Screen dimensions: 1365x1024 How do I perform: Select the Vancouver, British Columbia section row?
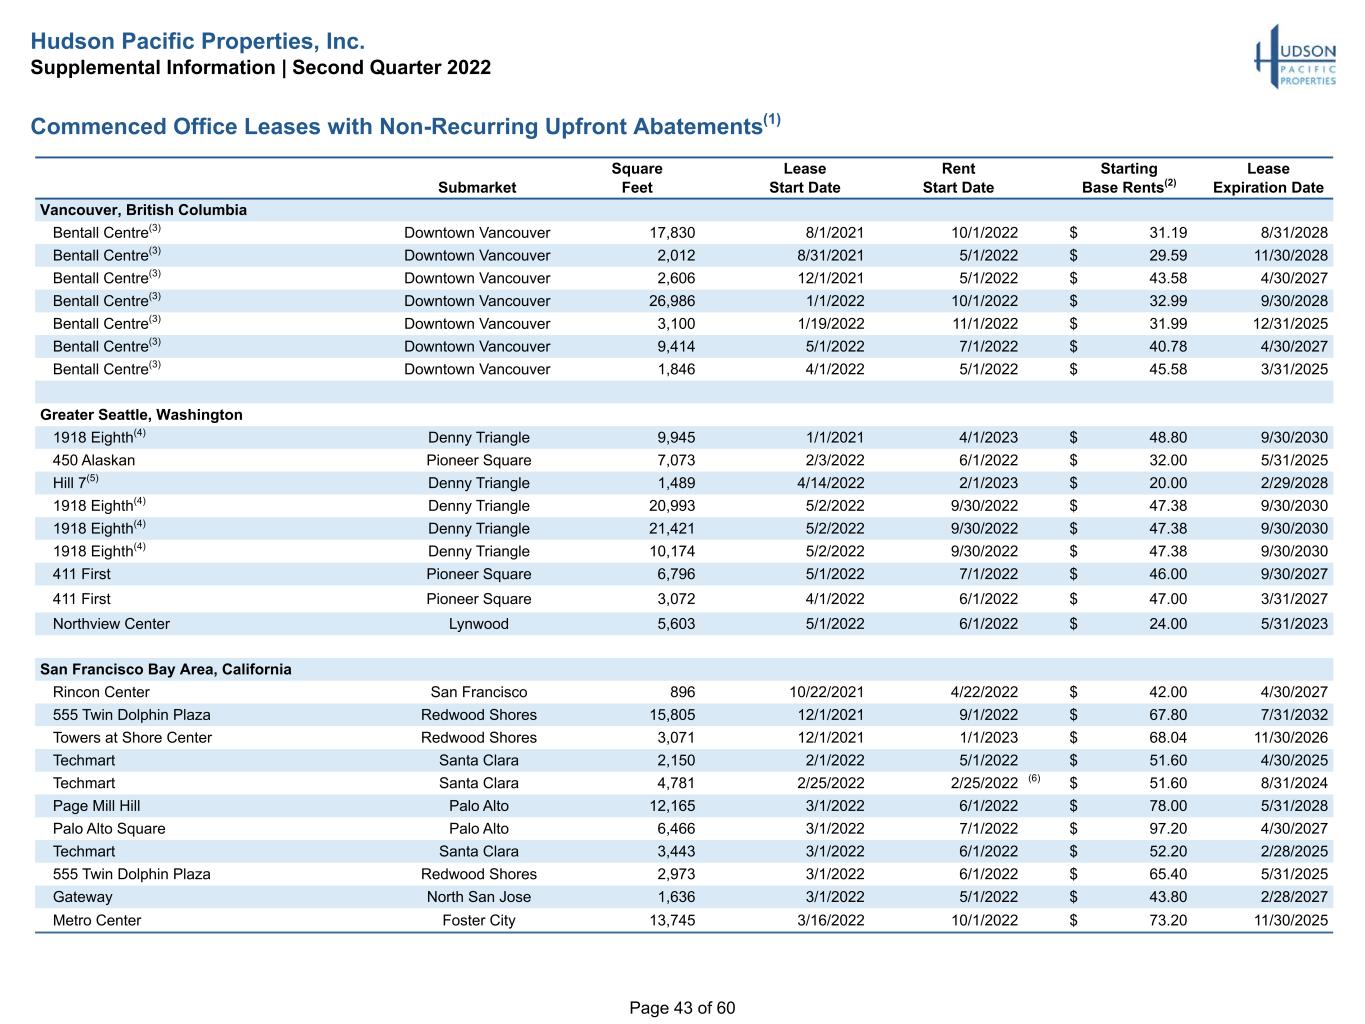coord(684,210)
